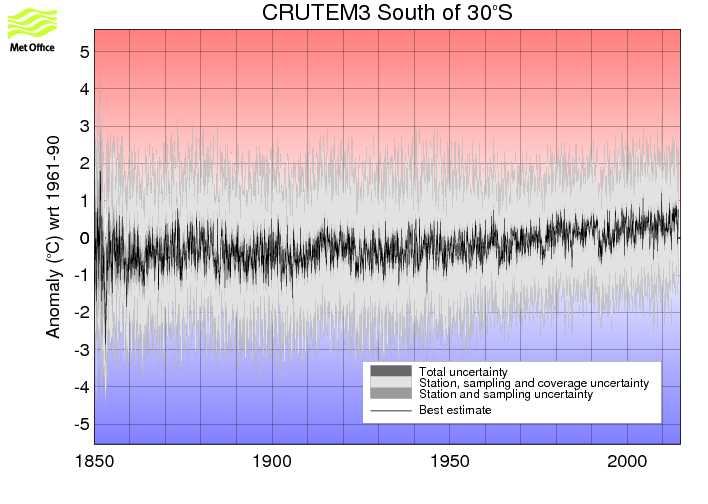
Task: Click the y-axis tick label '-4'
Action: (x=82, y=387)
